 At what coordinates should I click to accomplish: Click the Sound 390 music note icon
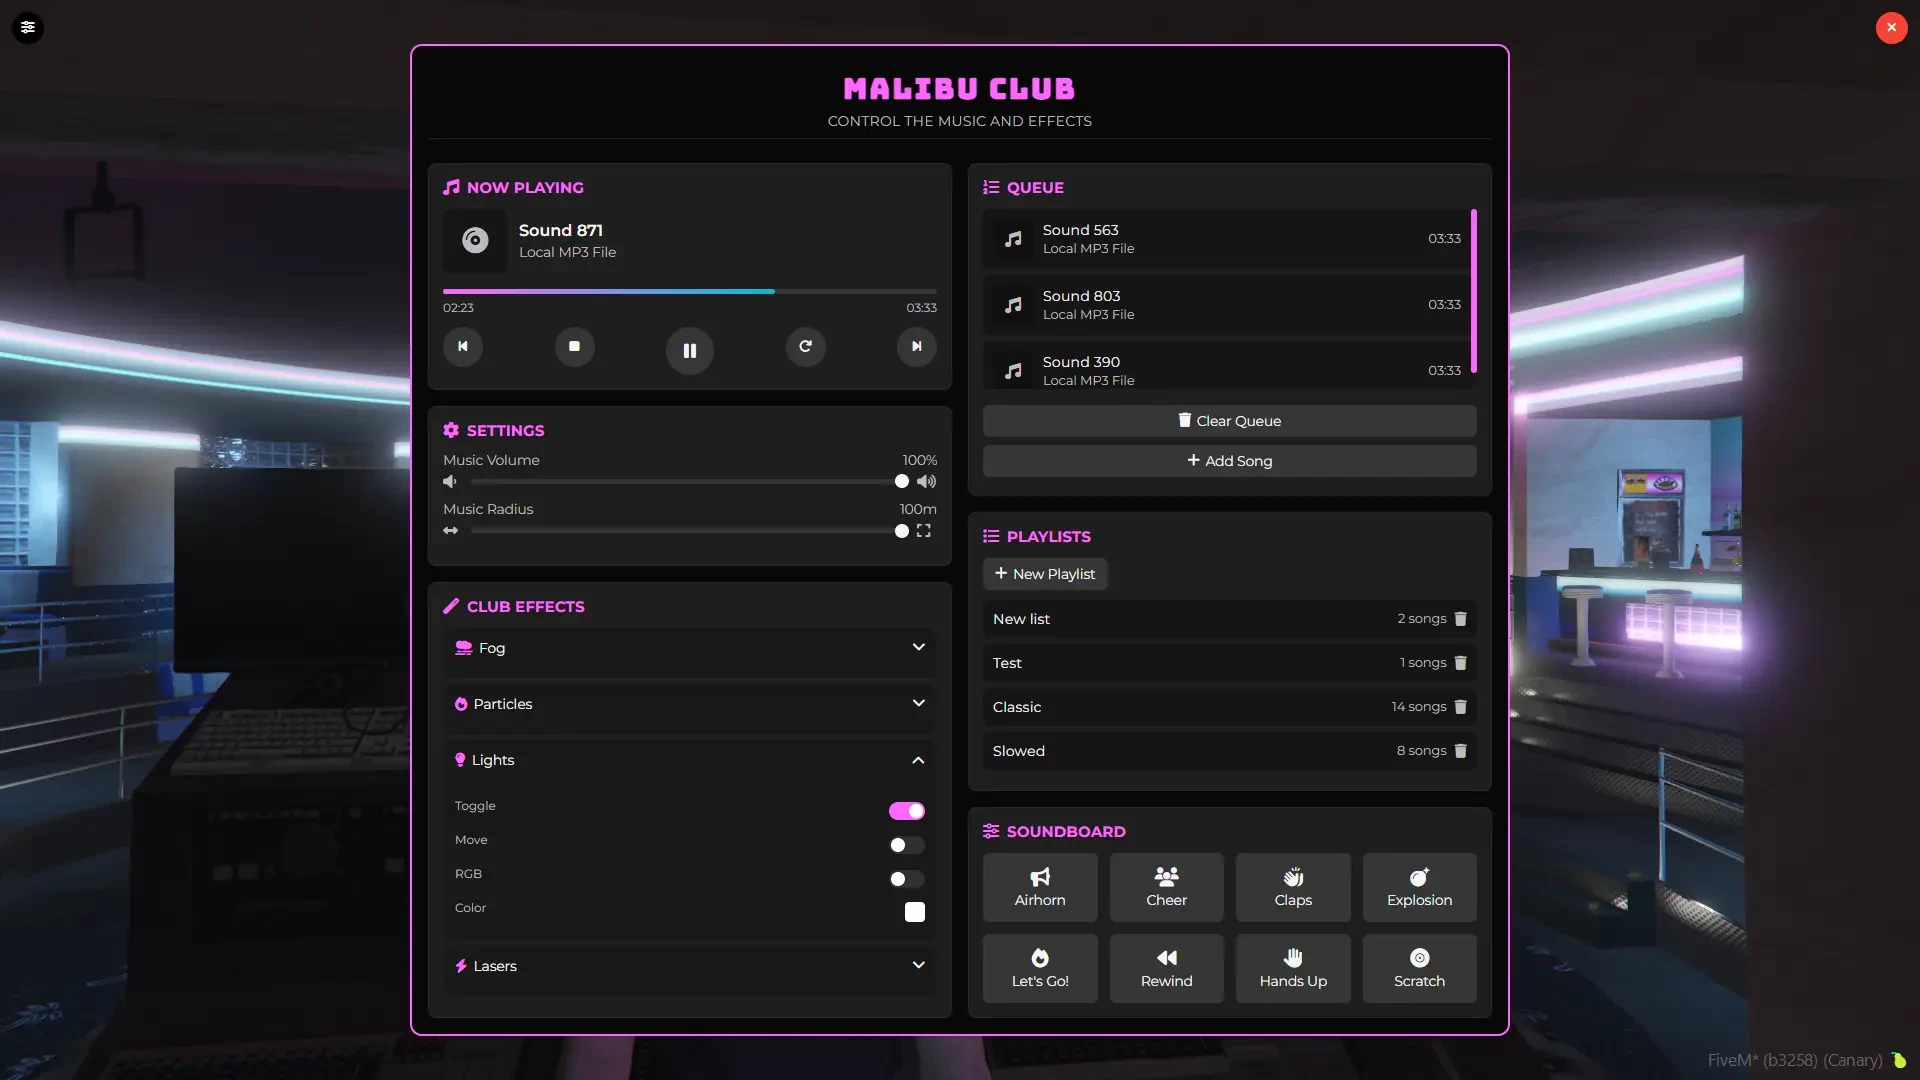[1014, 371]
